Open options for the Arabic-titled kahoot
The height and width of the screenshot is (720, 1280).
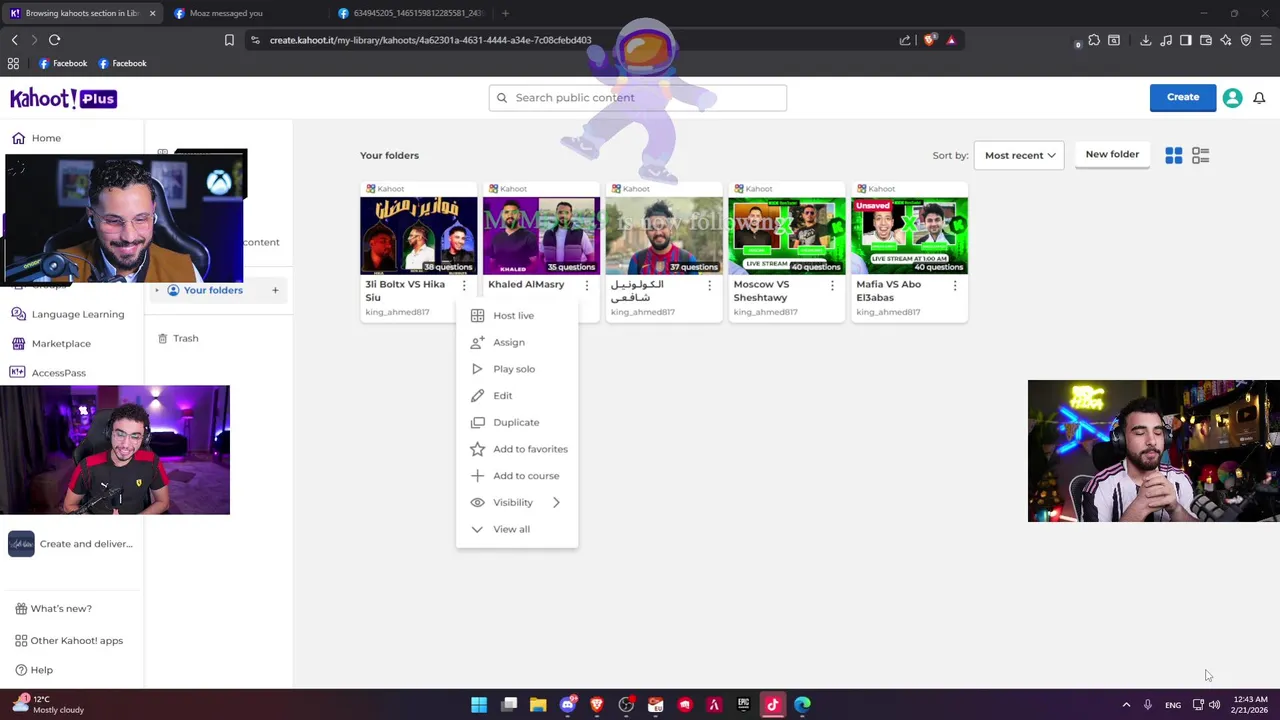[x=710, y=285]
